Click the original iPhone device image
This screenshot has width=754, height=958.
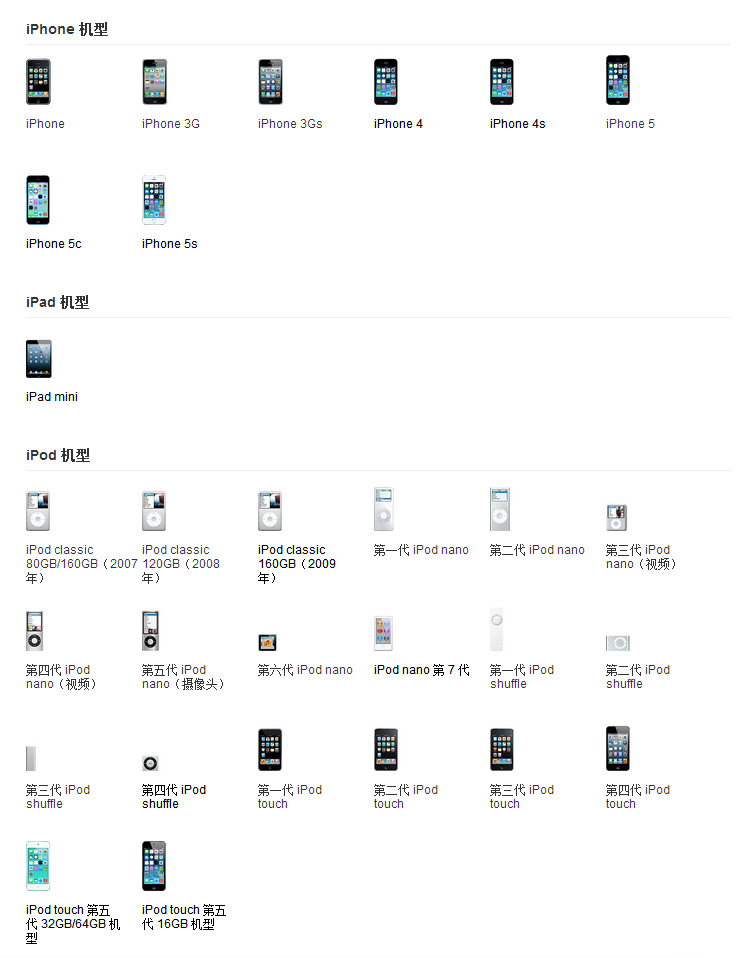tap(38, 82)
